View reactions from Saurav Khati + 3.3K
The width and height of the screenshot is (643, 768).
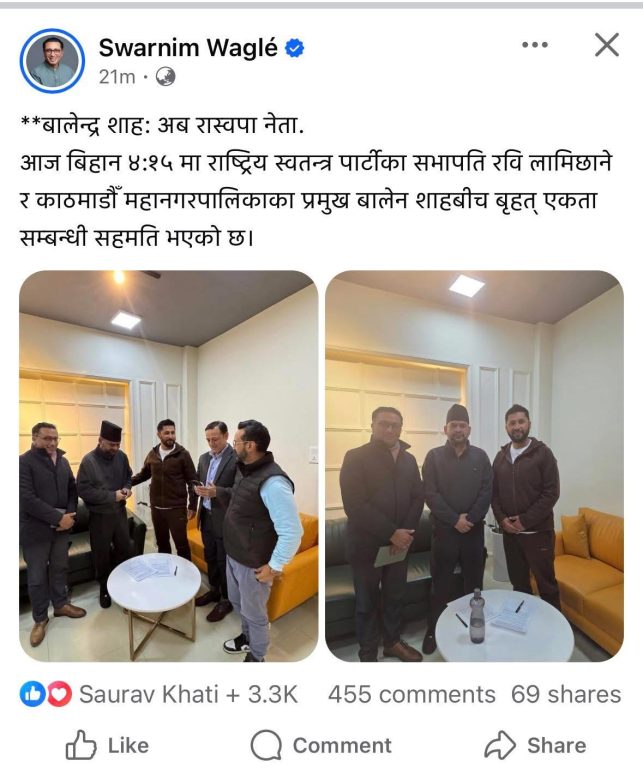189,694
